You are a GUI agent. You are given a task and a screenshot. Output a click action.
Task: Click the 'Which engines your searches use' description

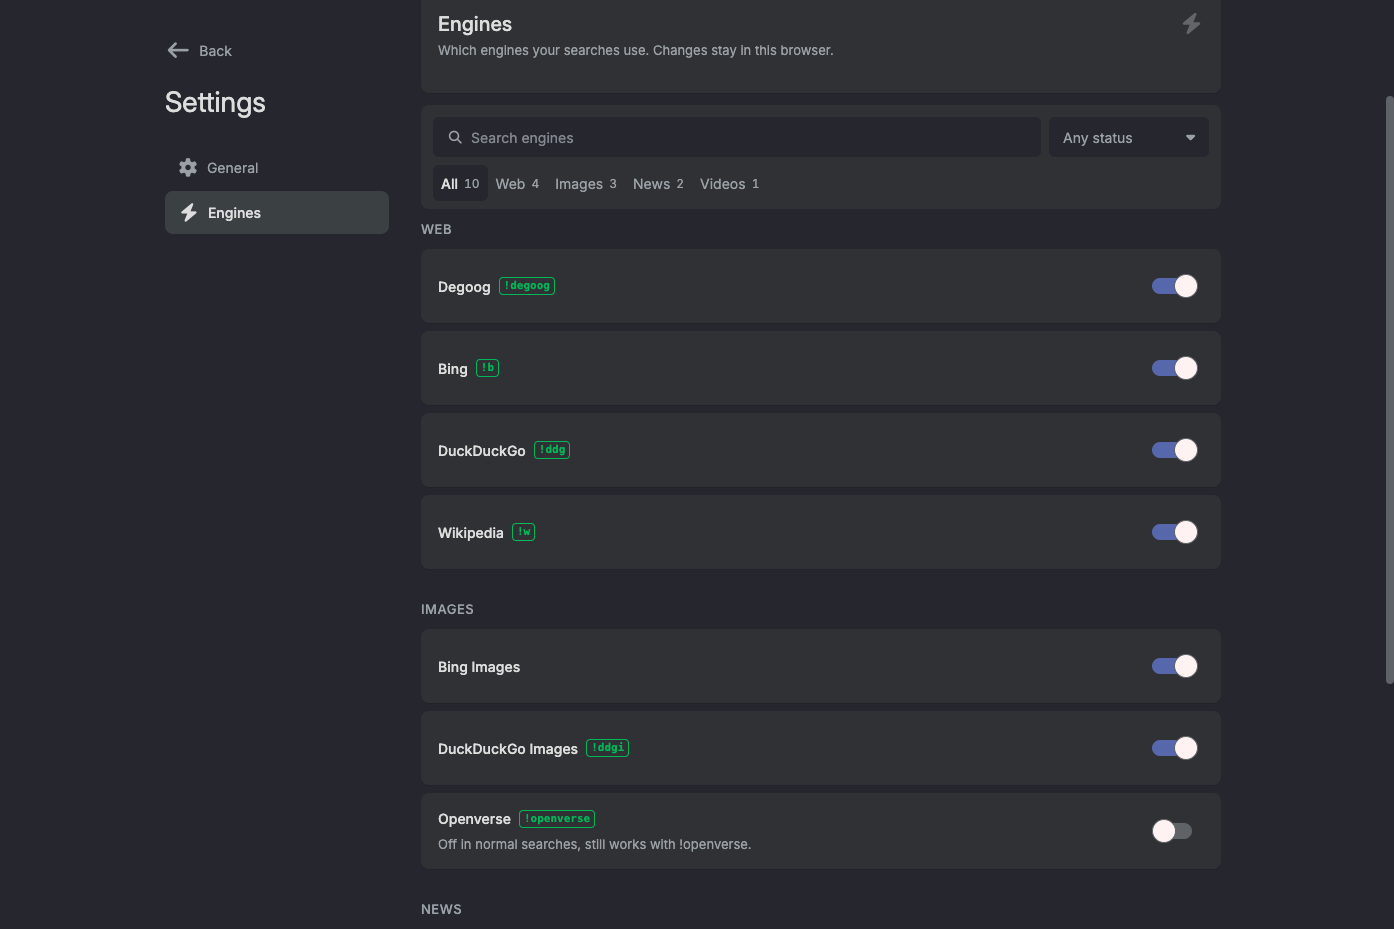[635, 50]
